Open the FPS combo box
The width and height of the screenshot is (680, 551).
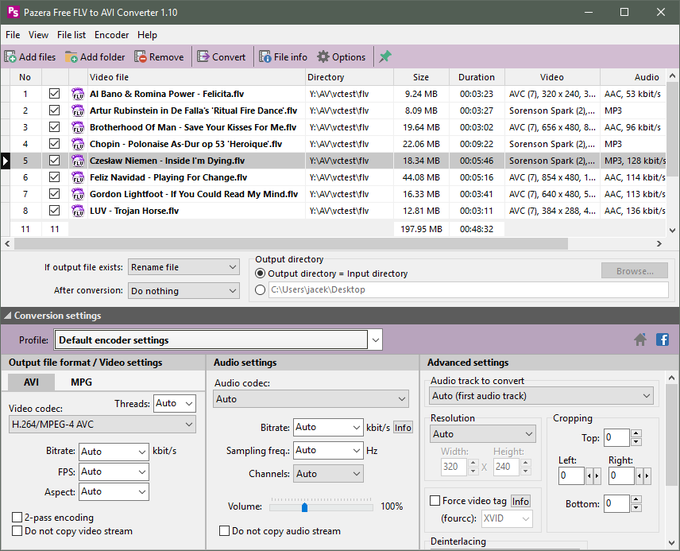click(x=114, y=472)
